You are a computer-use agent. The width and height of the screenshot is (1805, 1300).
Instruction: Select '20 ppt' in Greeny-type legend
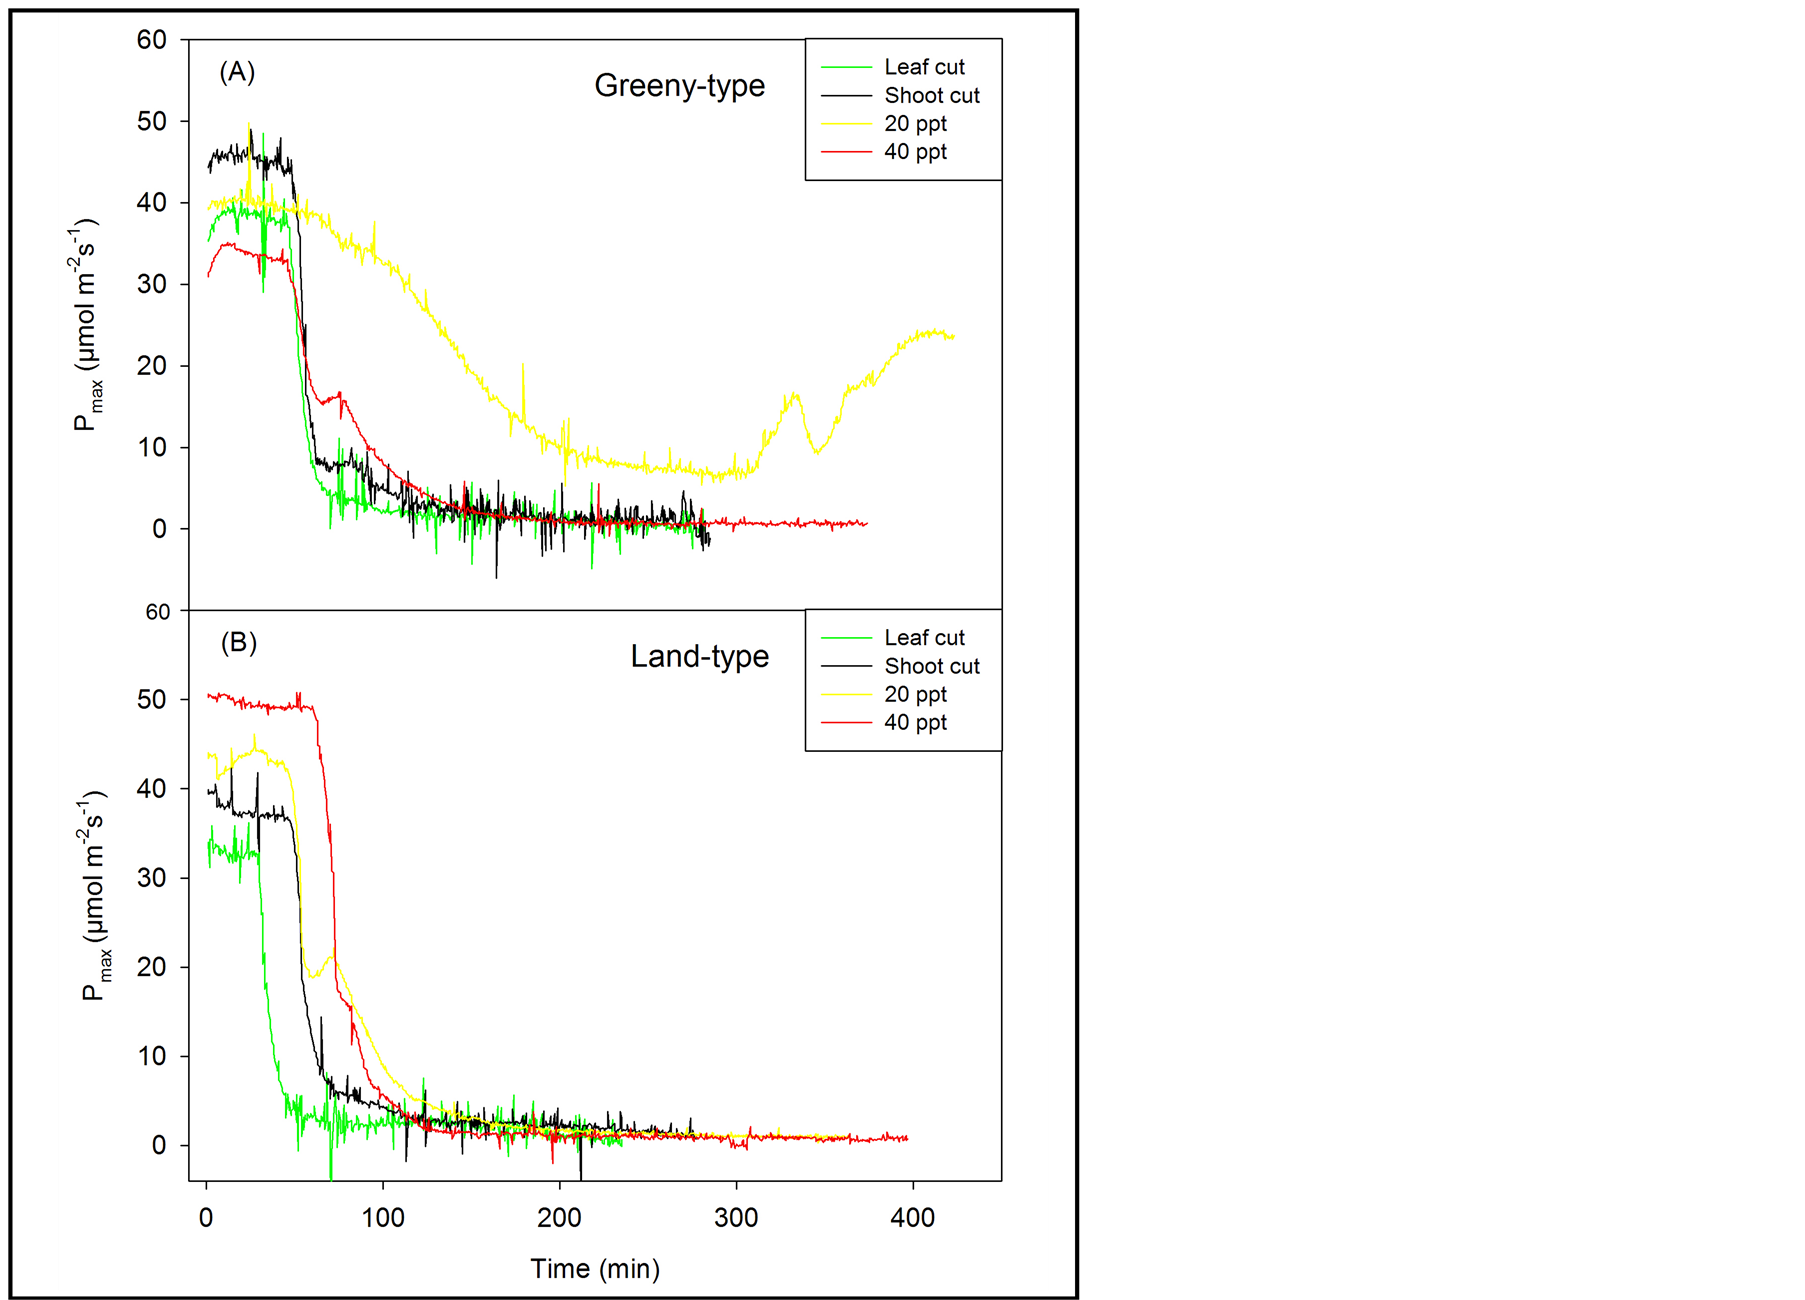[915, 124]
